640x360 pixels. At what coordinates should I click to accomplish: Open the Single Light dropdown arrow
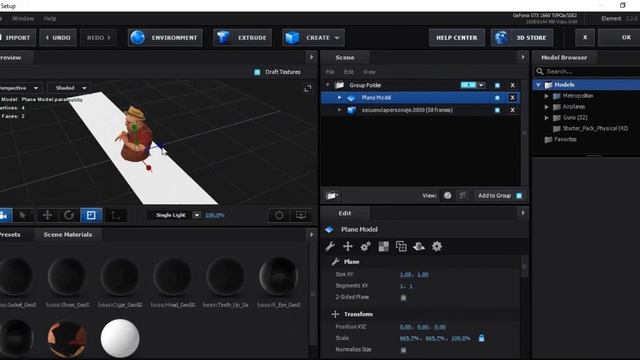pyautogui.click(x=196, y=215)
